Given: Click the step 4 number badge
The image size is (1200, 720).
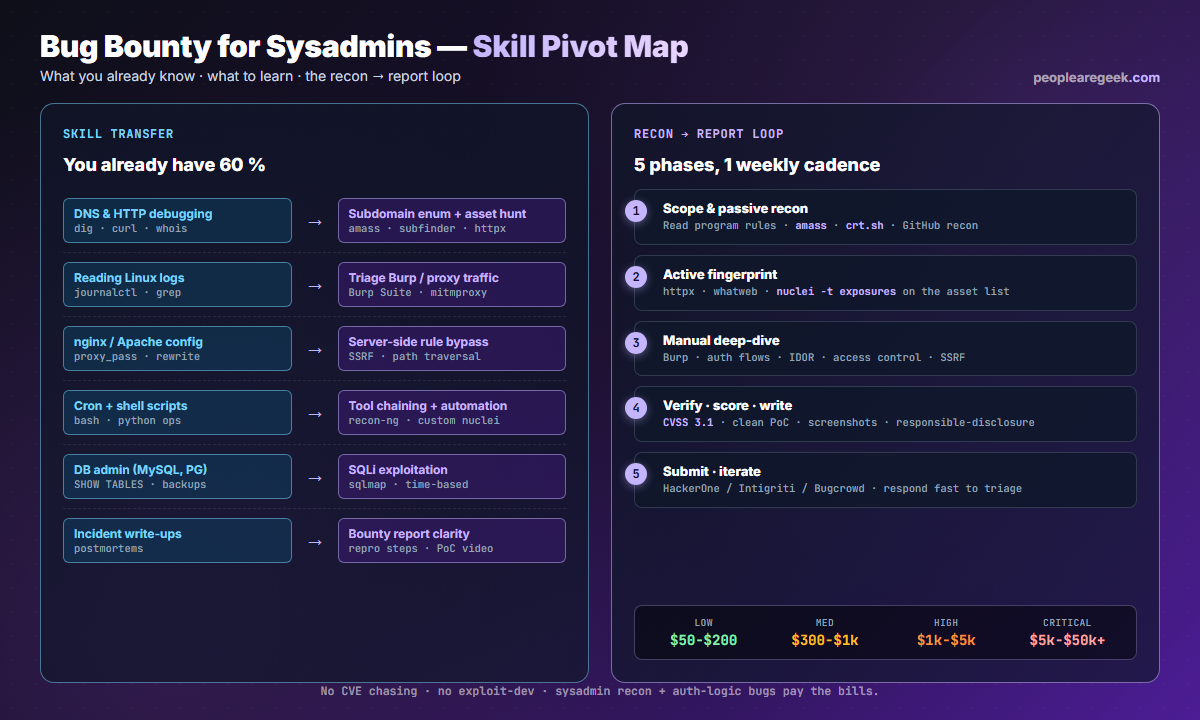Looking at the screenshot, I should point(635,408).
